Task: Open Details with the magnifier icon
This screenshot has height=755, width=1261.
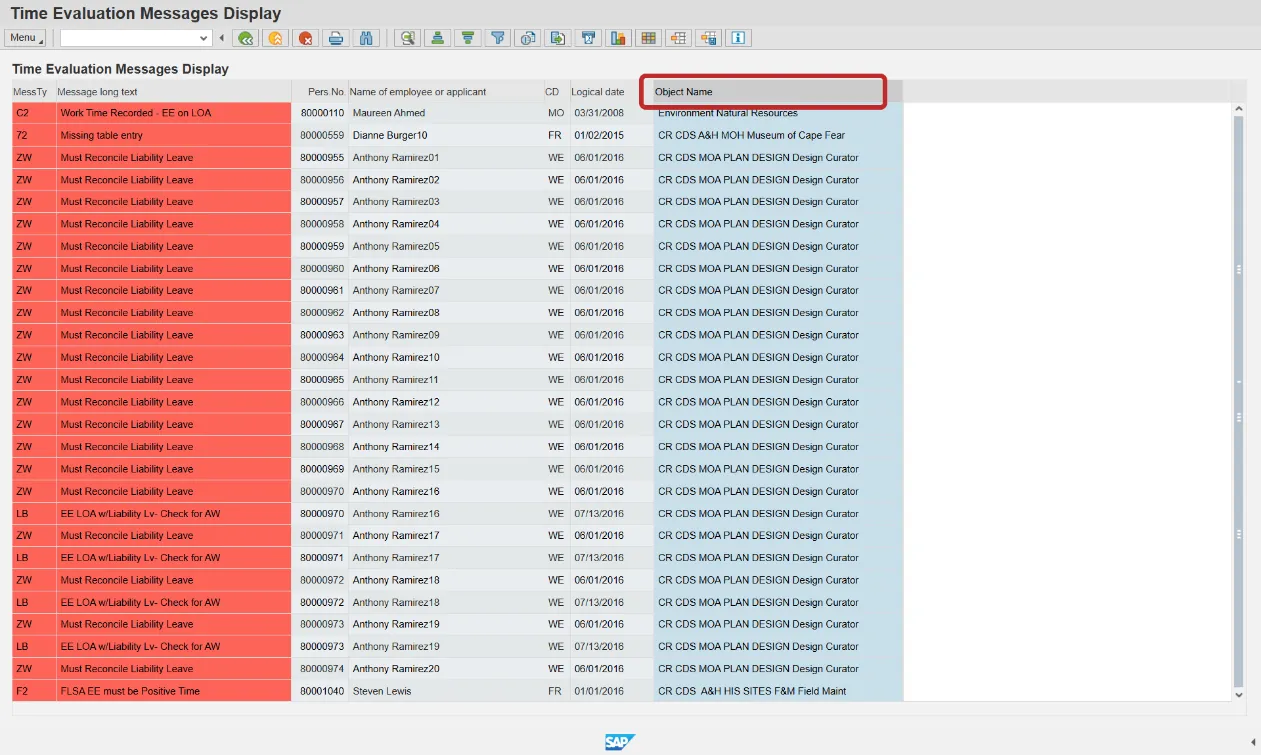Action: pyautogui.click(x=407, y=38)
